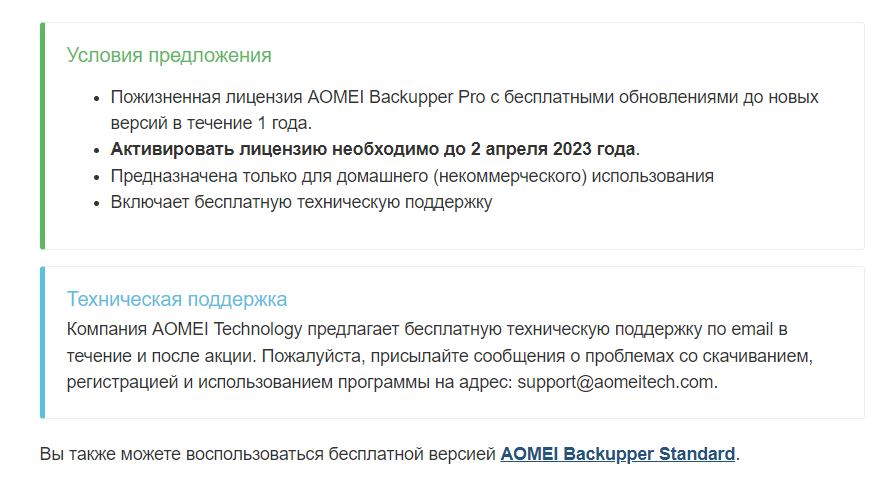The width and height of the screenshot is (883, 478).
Task: Click the bullet marker before "Включает бесплатную"
Action: [96, 203]
